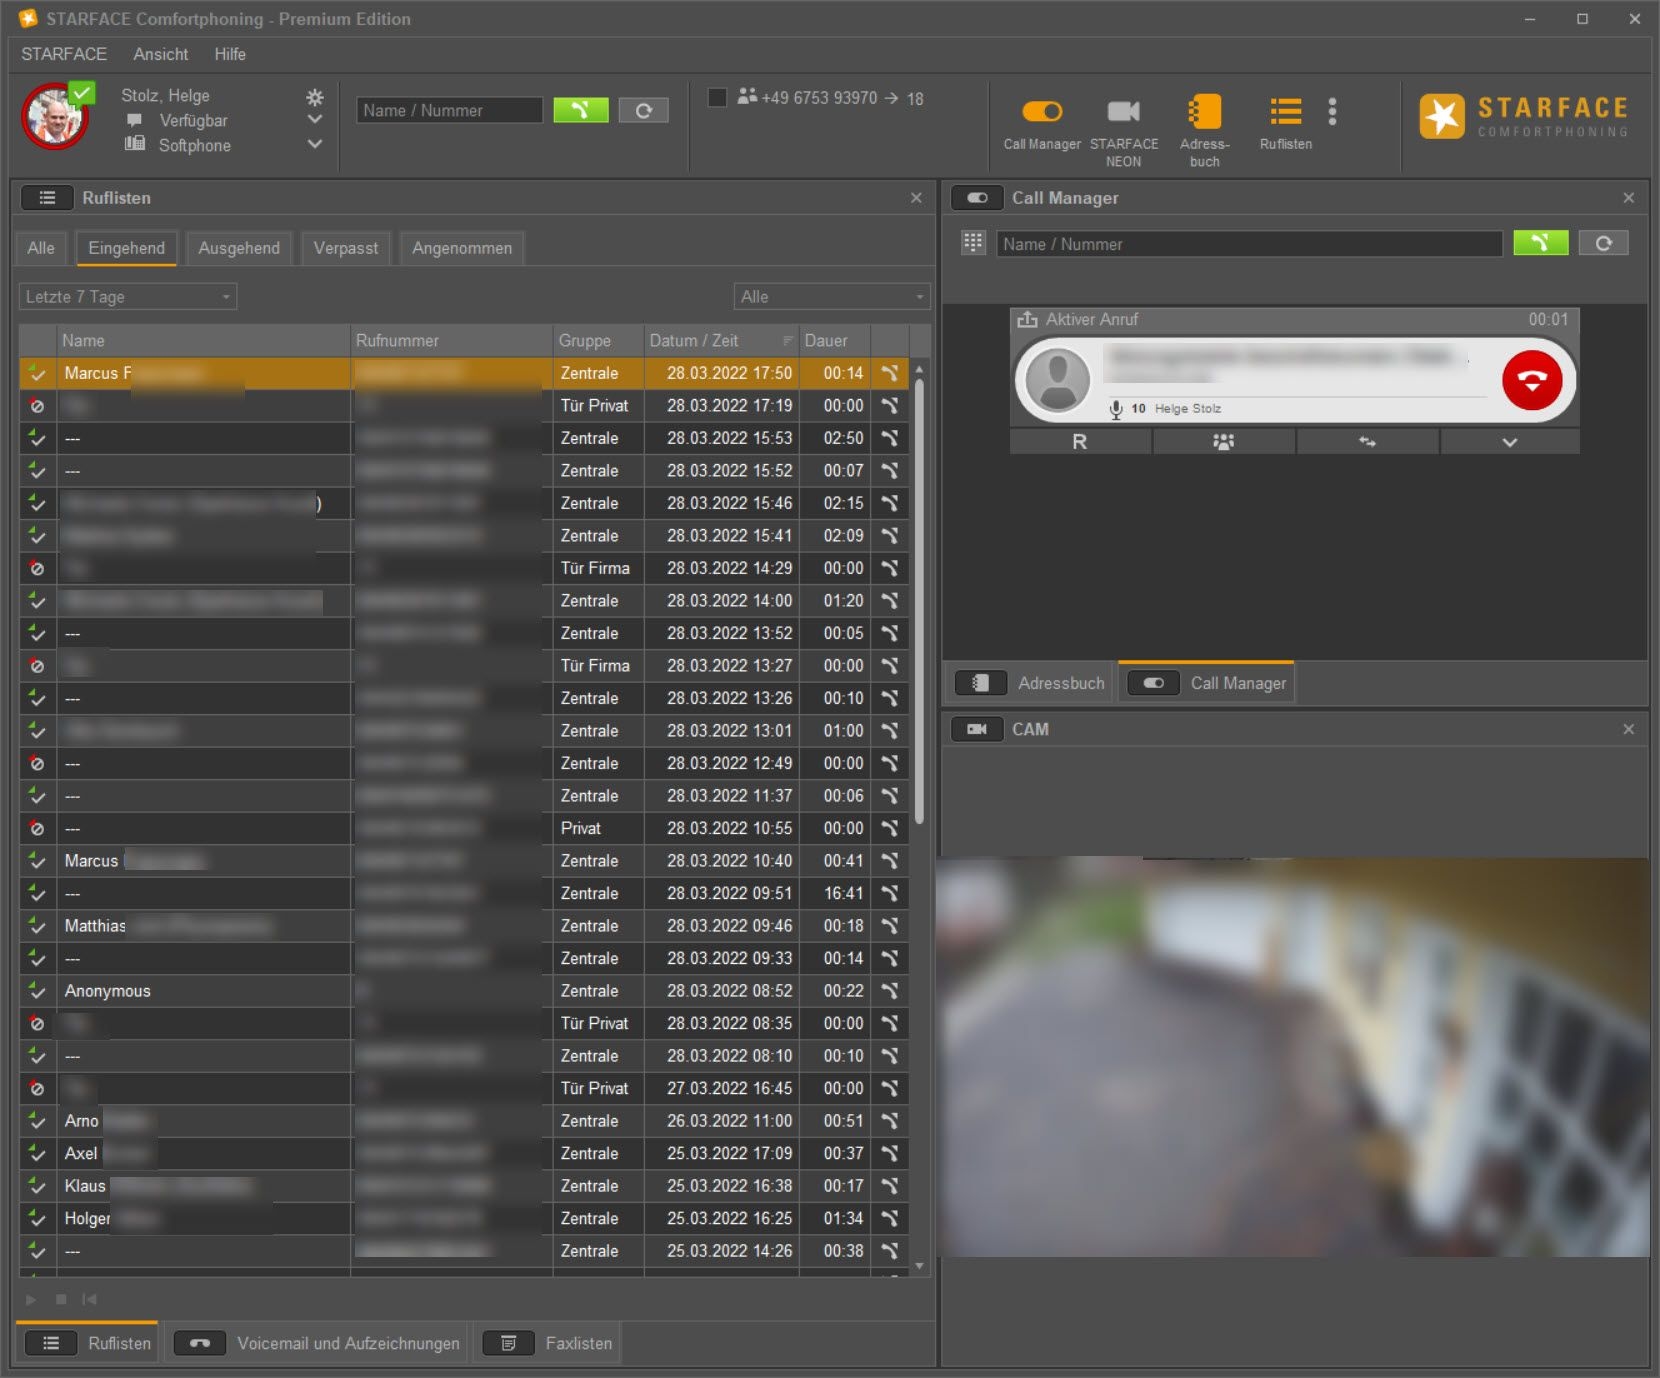Click the call list vertical scrollbar
The height and width of the screenshot is (1378, 1660).
[919, 600]
